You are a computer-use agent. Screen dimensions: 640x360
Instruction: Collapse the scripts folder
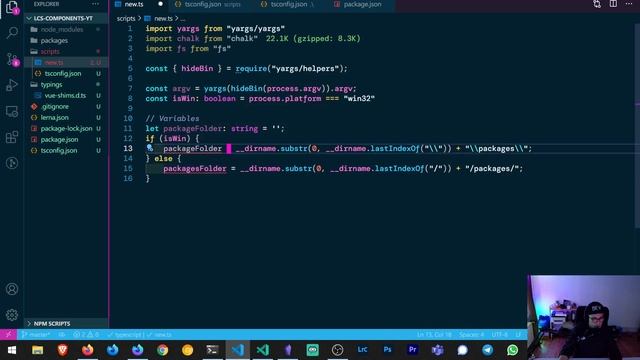coord(50,51)
